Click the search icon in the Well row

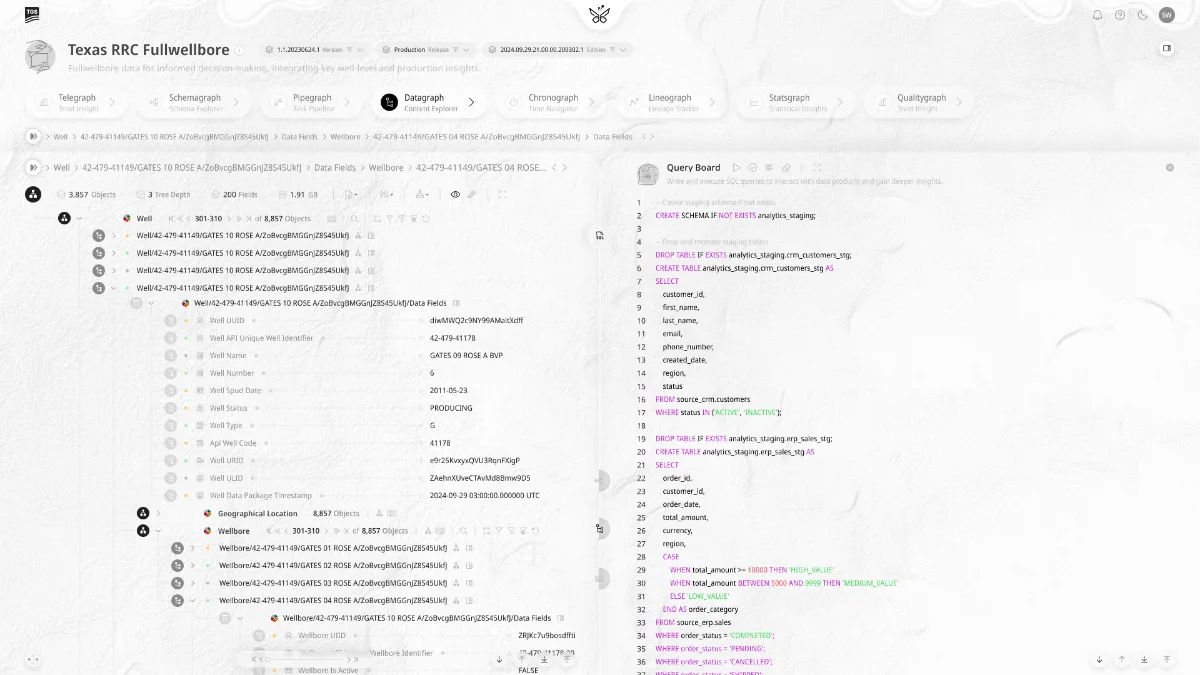pos(354,218)
